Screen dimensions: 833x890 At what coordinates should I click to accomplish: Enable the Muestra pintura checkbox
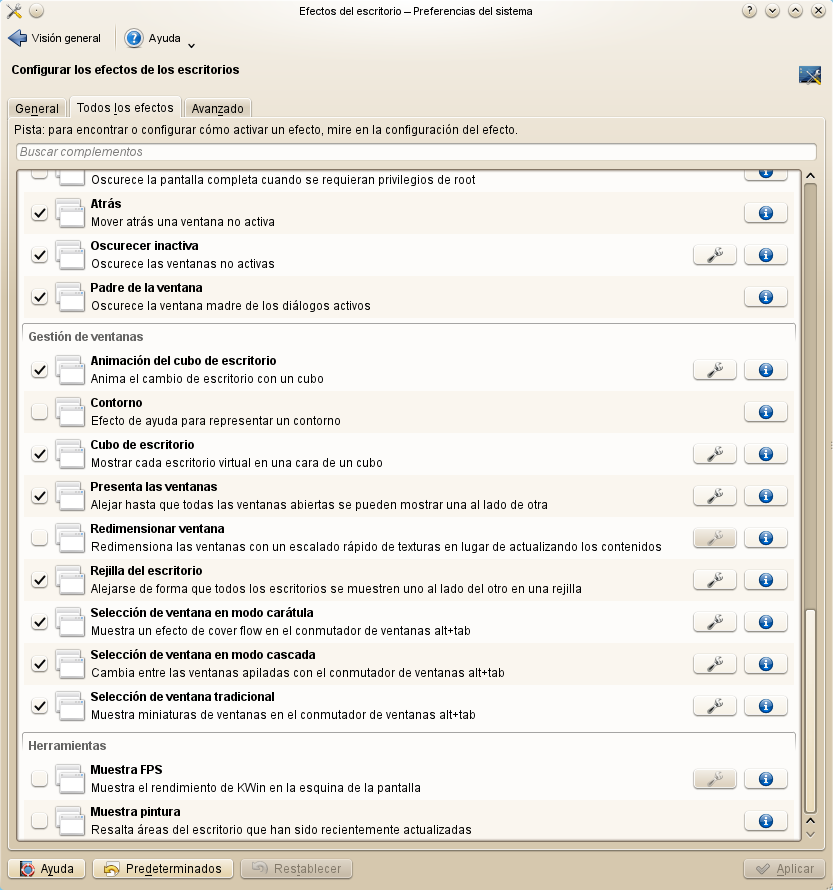tap(39, 821)
